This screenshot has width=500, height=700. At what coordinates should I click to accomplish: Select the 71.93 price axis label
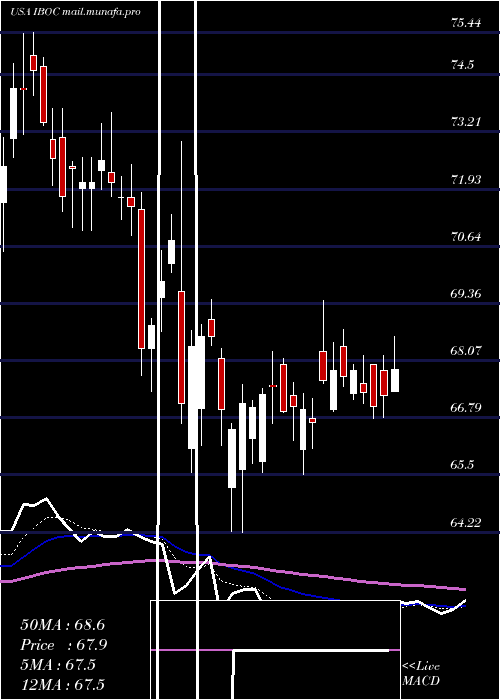[x=466, y=180]
